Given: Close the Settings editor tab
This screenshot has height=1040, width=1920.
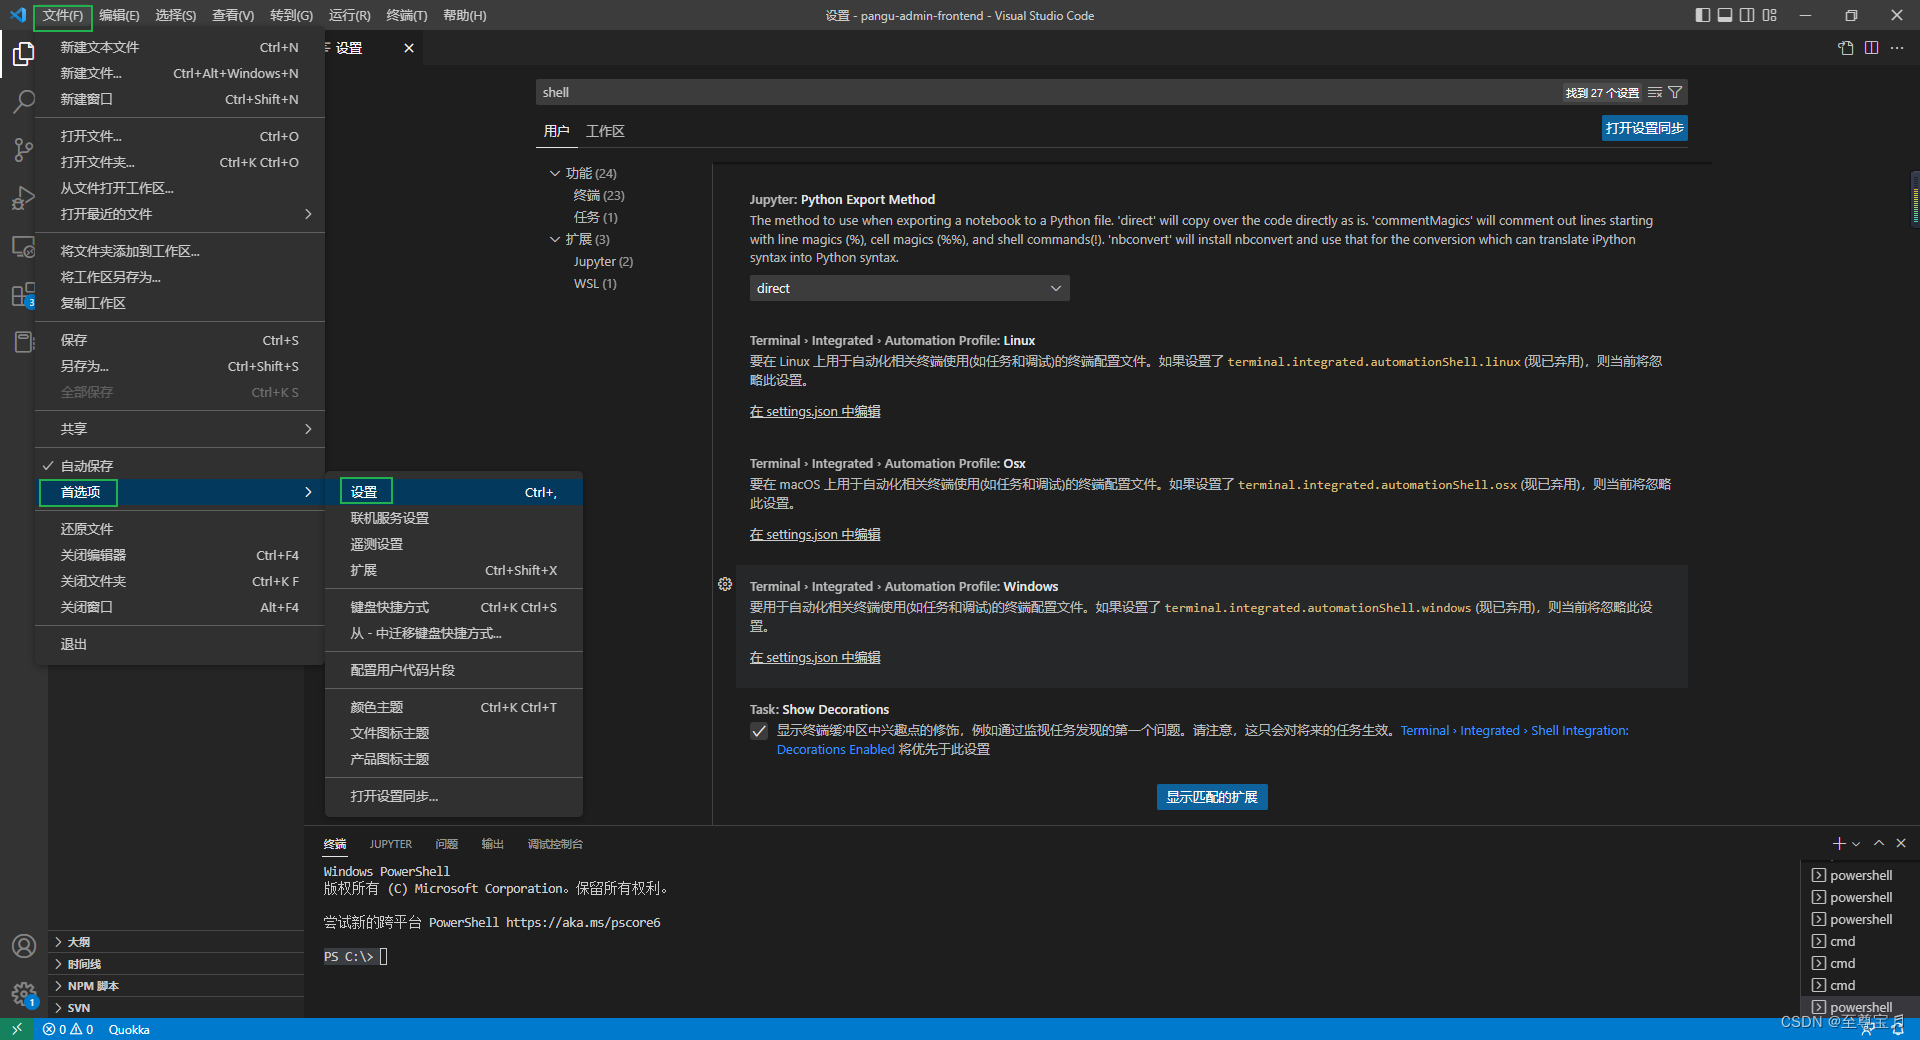Looking at the screenshot, I should (x=409, y=48).
